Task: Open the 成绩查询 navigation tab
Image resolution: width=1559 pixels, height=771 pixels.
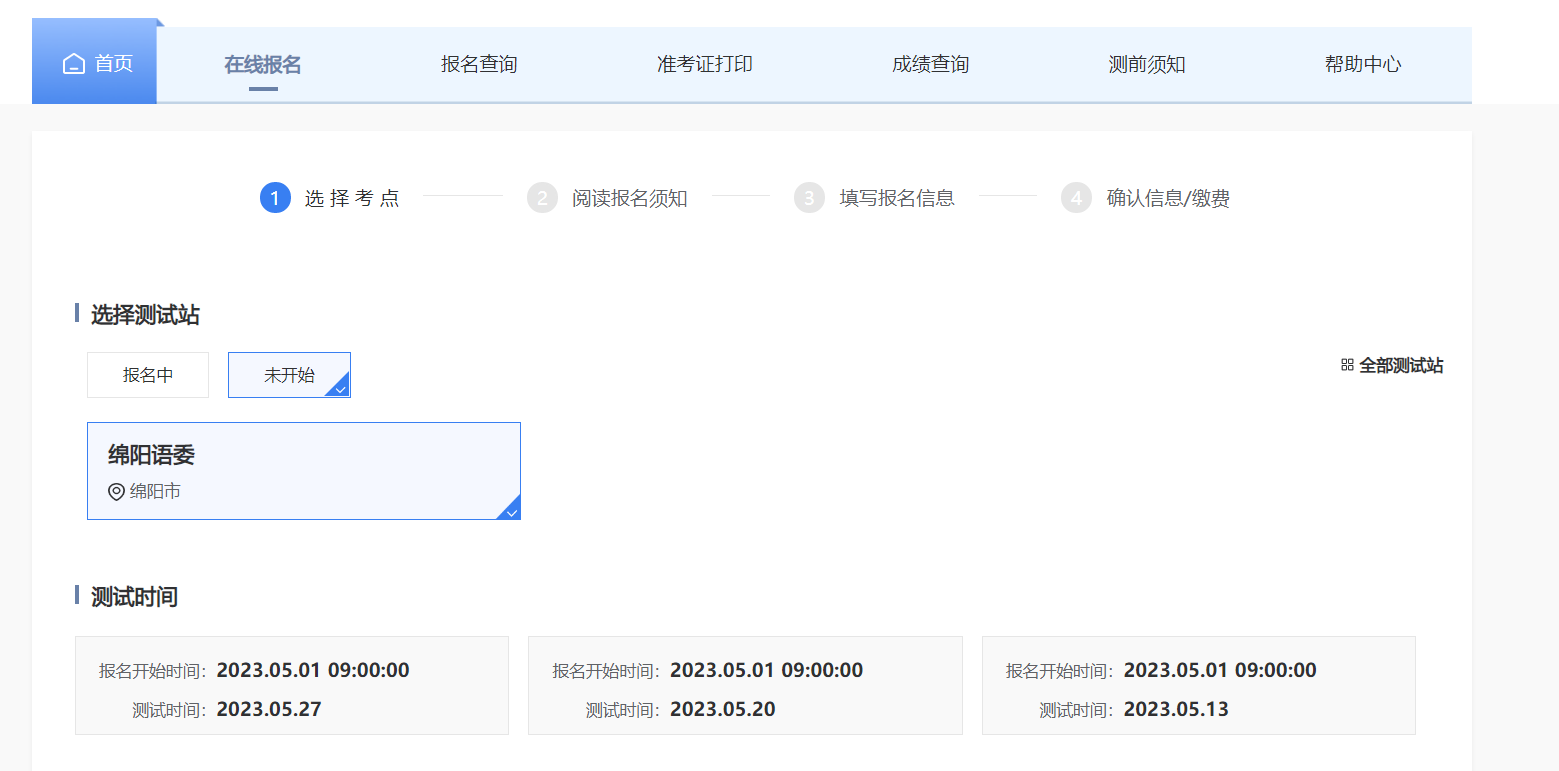Action: (931, 65)
